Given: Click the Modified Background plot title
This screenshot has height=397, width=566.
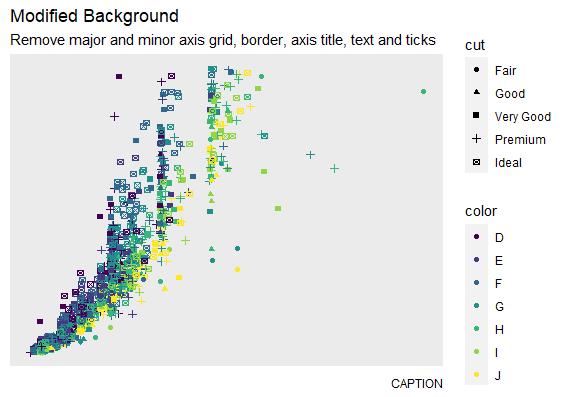Looking at the screenshot, I should (94, 17).
